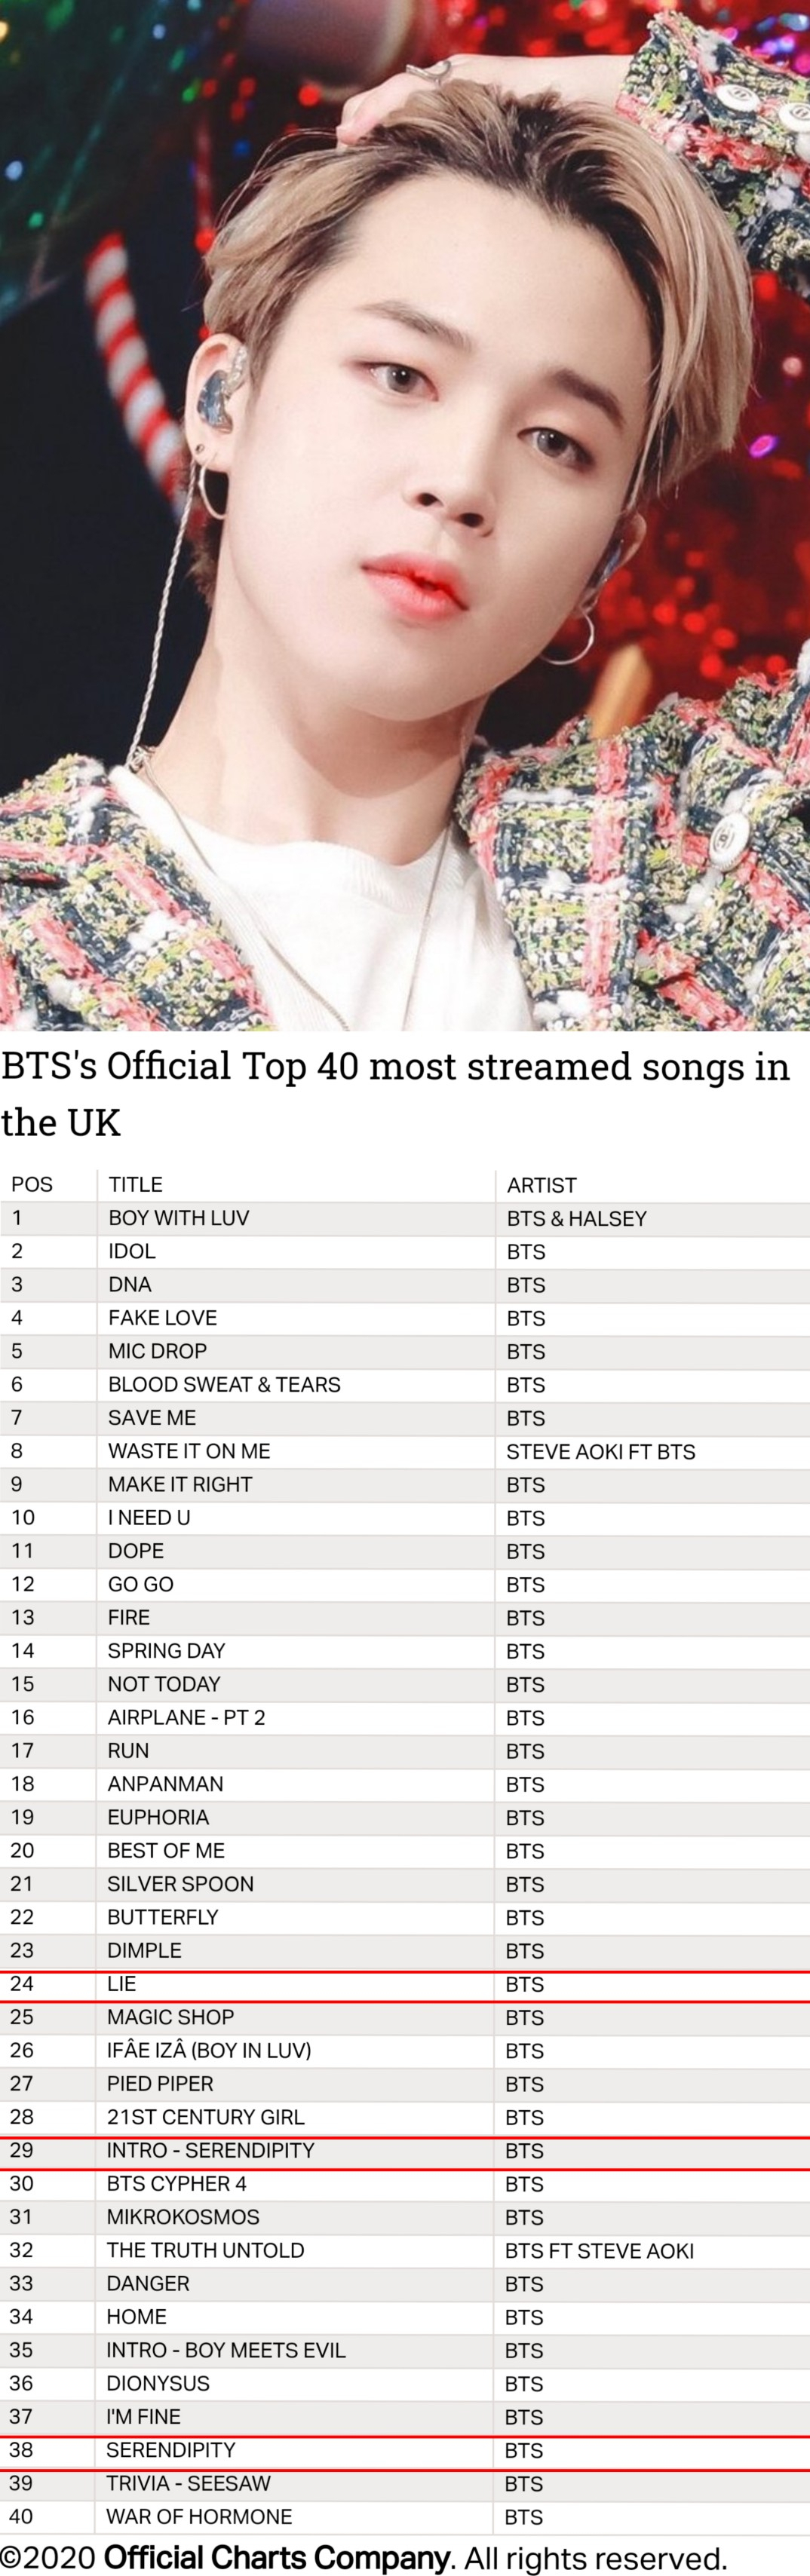This screenshot has width=810, height=2576.
Task: Click the SPRING DAY song title
Action: pyautogui.click(x=166, y=1651)
